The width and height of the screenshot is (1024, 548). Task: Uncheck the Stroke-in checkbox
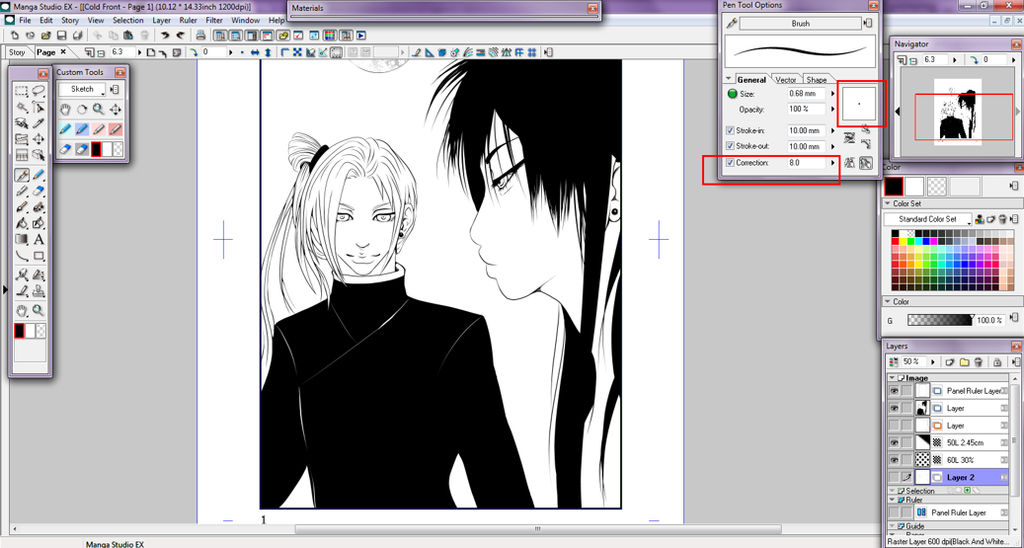tap(730, 130)
